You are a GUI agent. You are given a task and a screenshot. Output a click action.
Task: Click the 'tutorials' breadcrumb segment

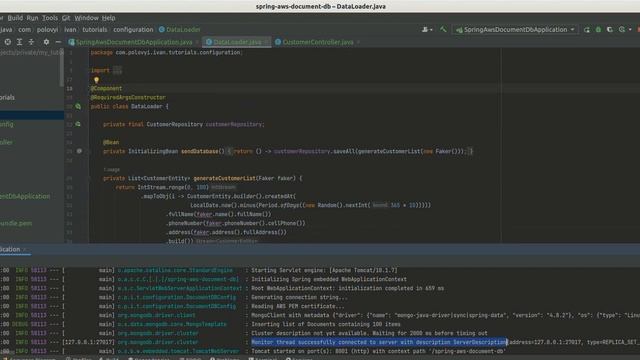(x=95, y=30)
